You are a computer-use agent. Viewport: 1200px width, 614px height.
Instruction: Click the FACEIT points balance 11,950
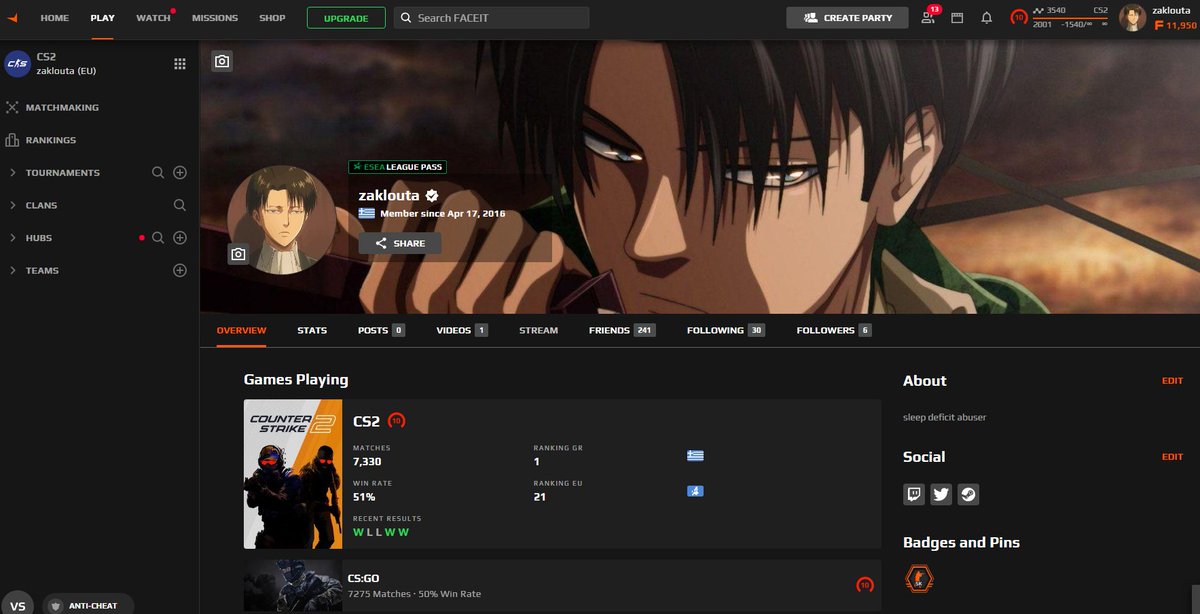1175,25
